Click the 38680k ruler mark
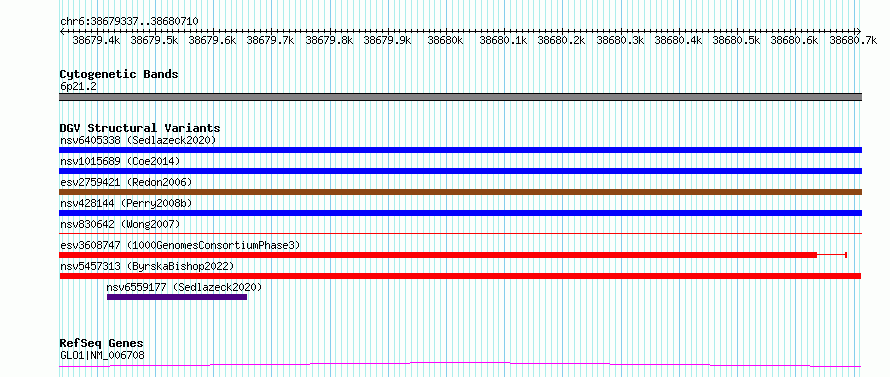This screenshot has height=377, width=890. [x=446, y=40]
